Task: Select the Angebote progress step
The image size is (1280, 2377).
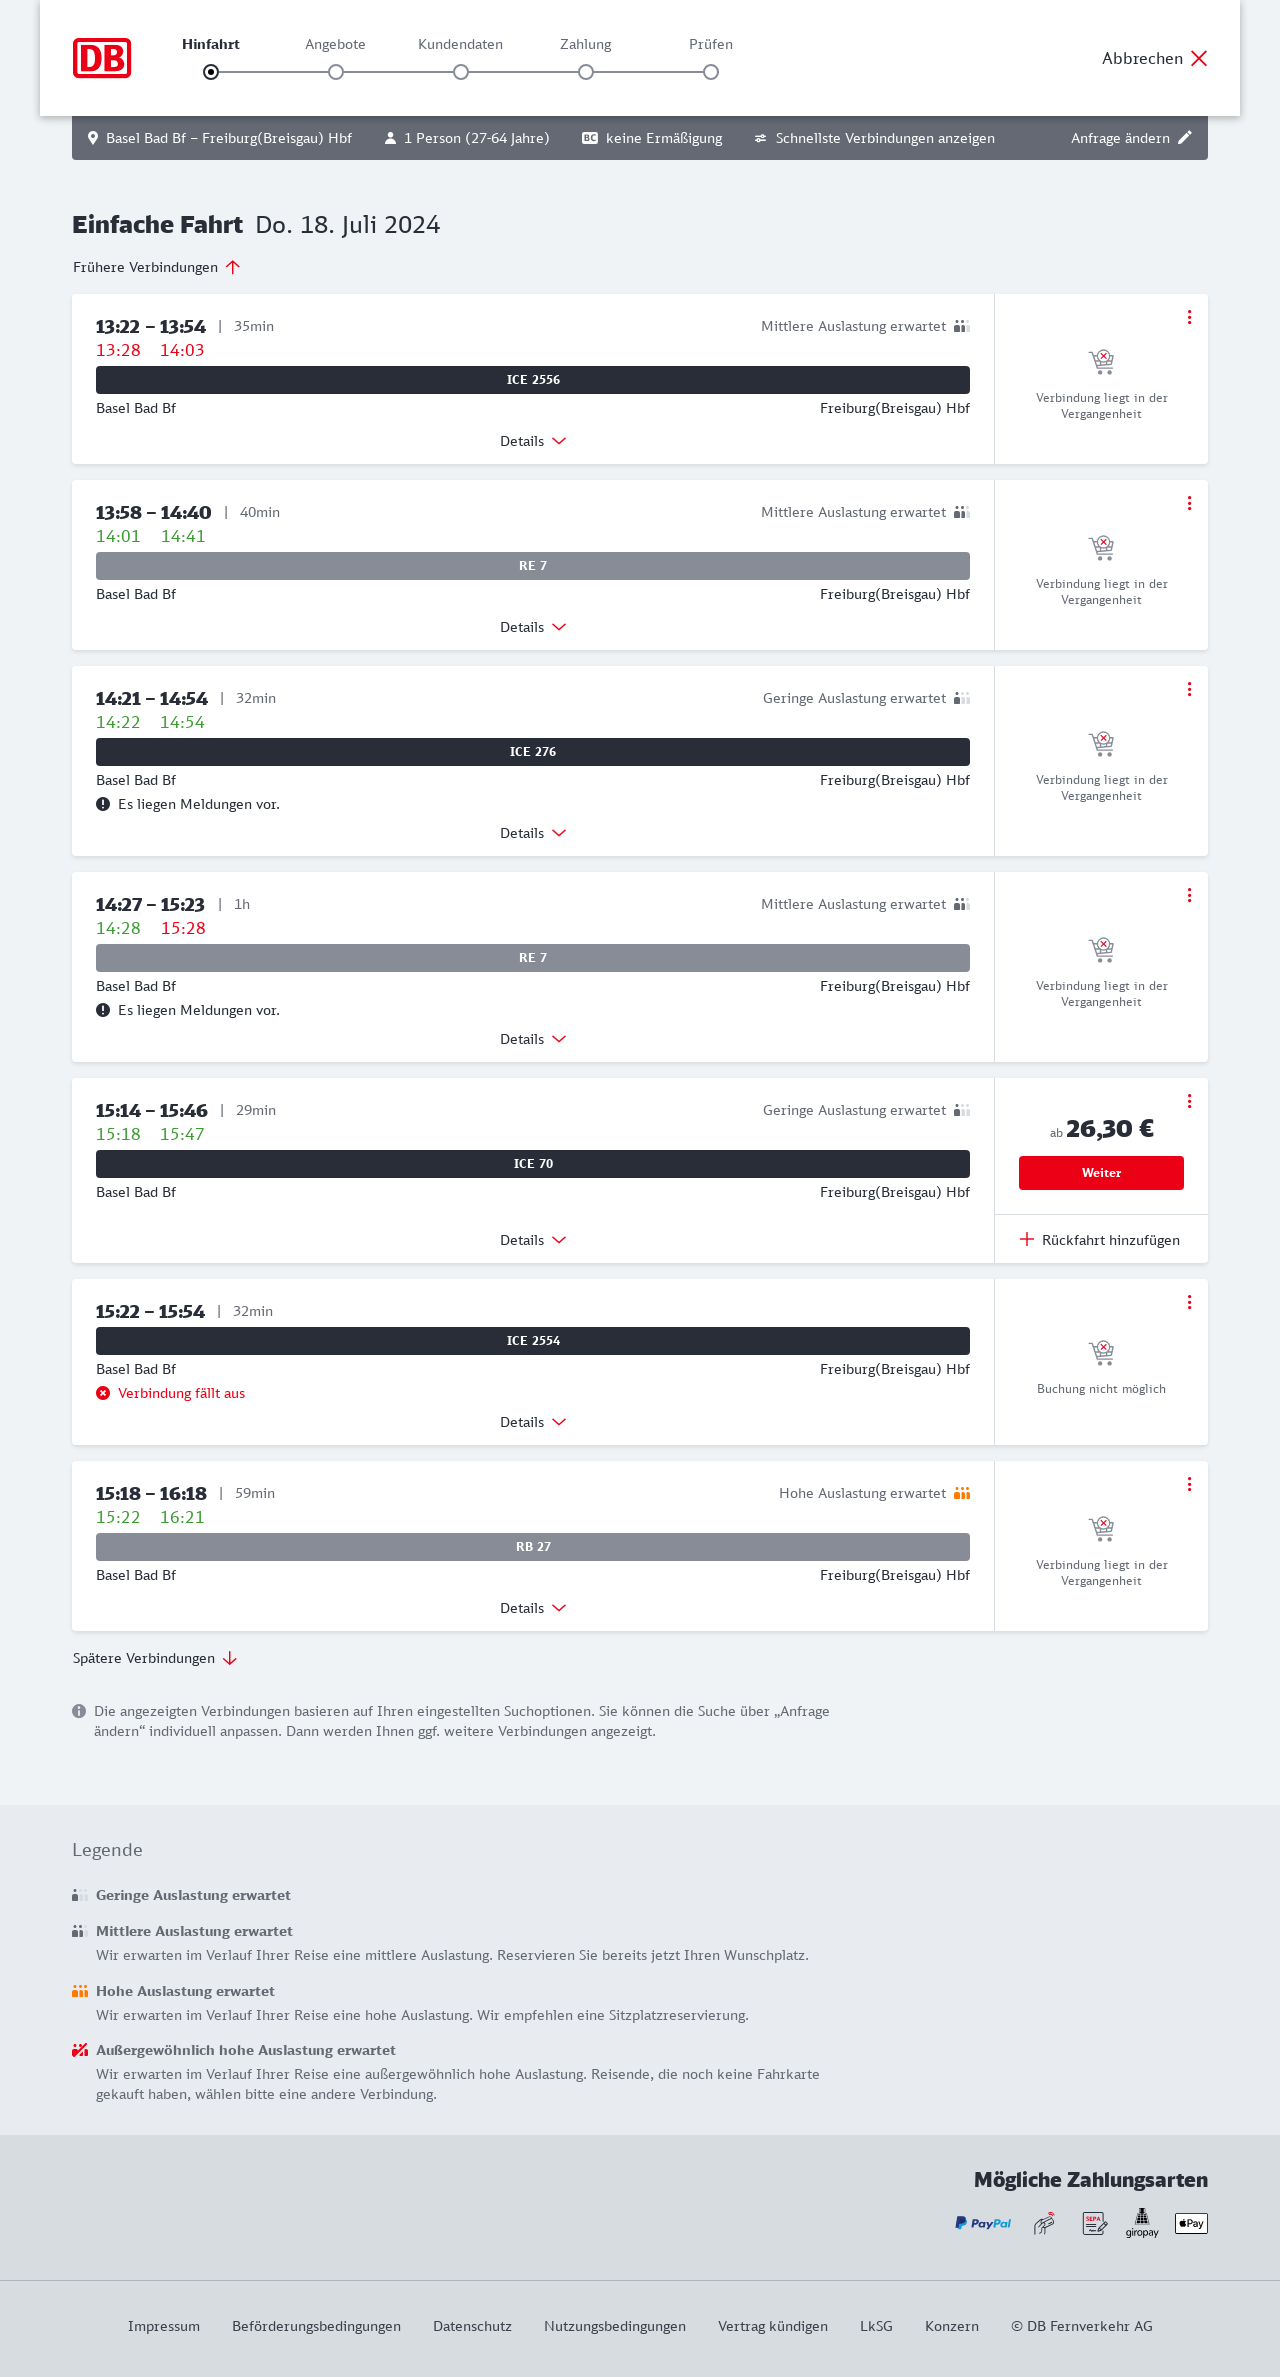Action: pos(336,72)
